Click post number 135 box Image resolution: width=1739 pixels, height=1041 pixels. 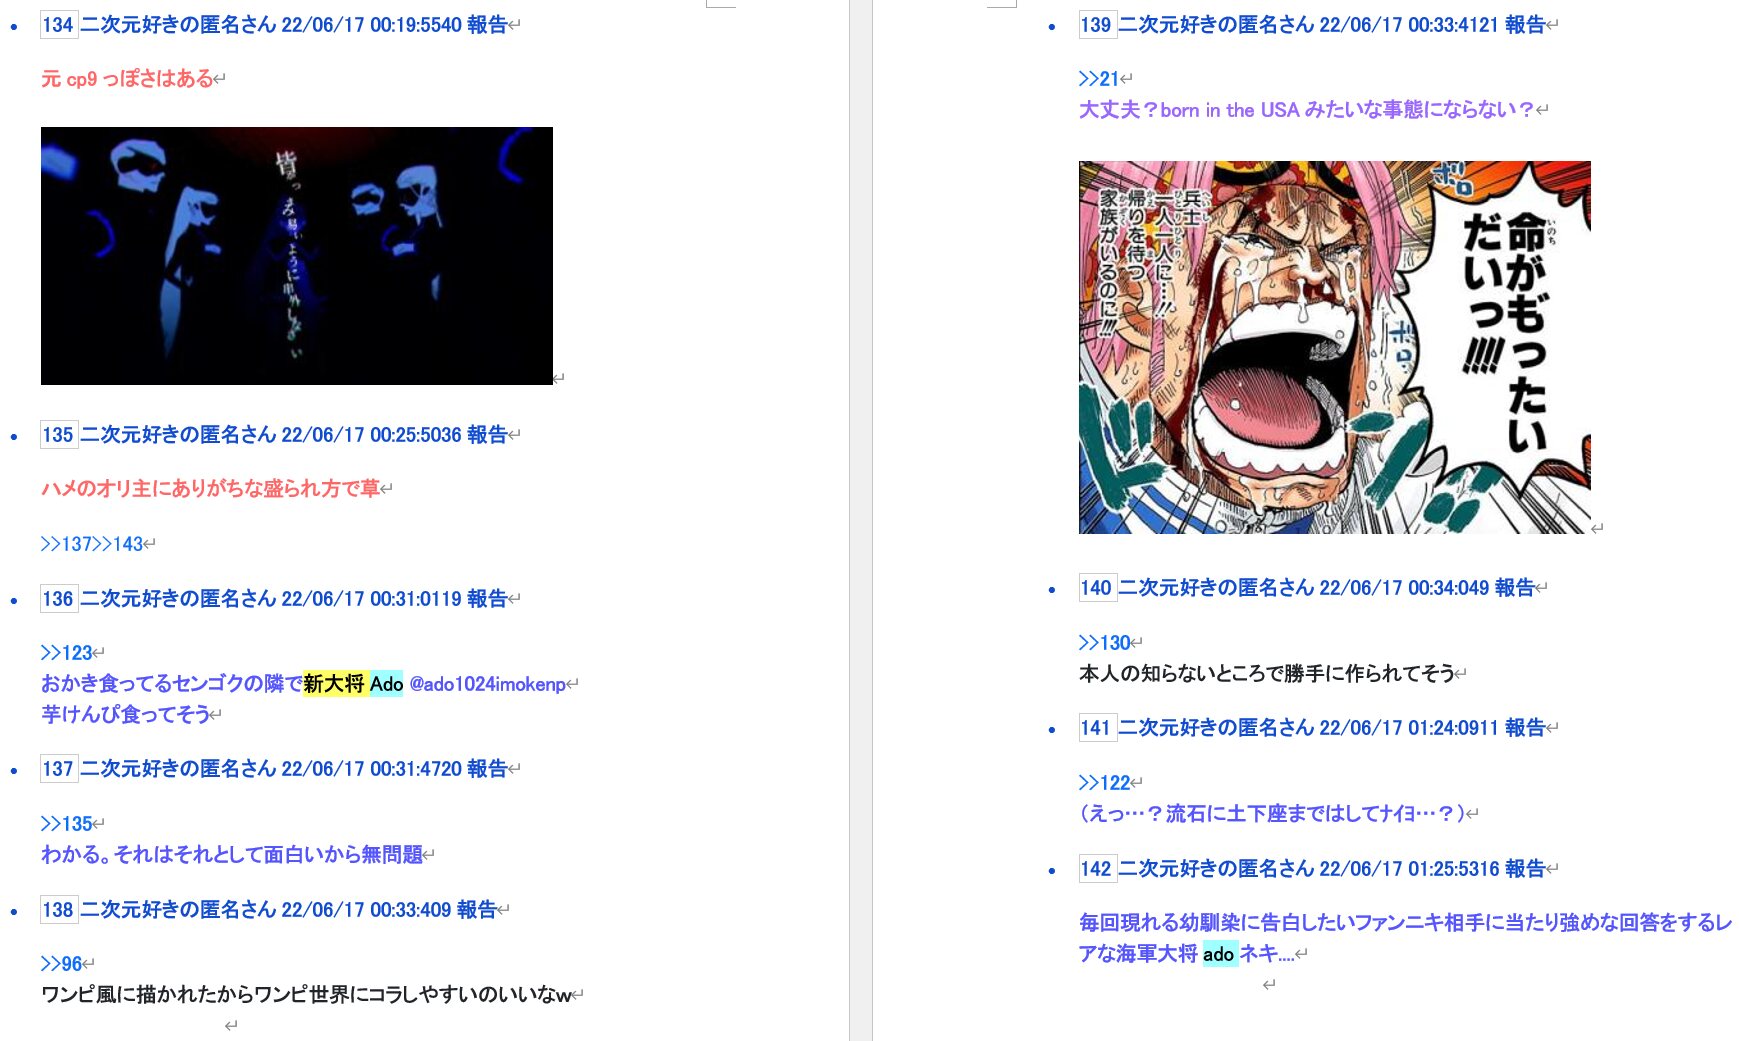[58, 435]
